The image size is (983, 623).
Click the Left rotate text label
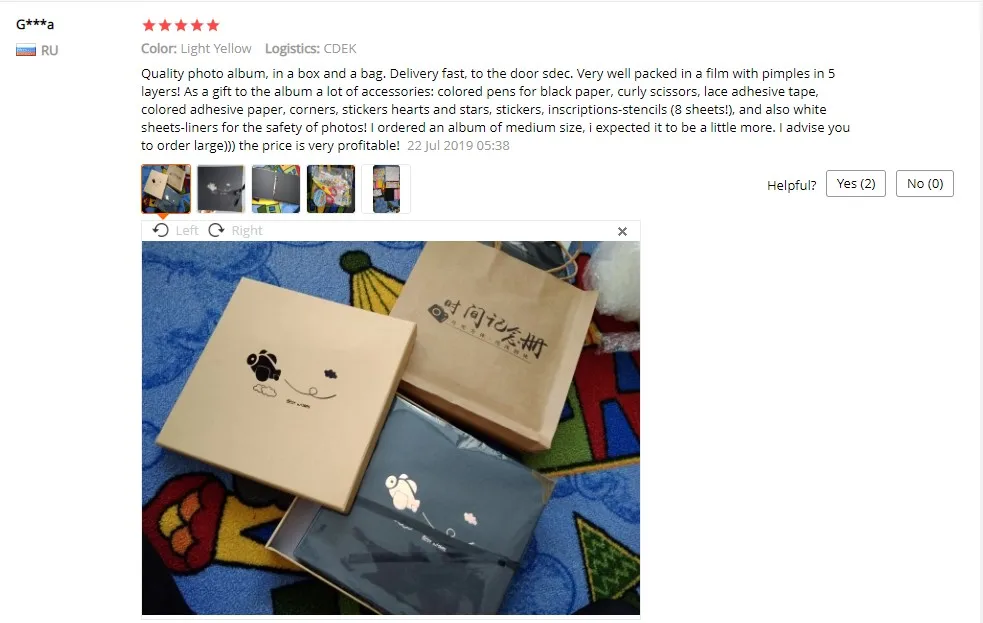pos(187,231)
